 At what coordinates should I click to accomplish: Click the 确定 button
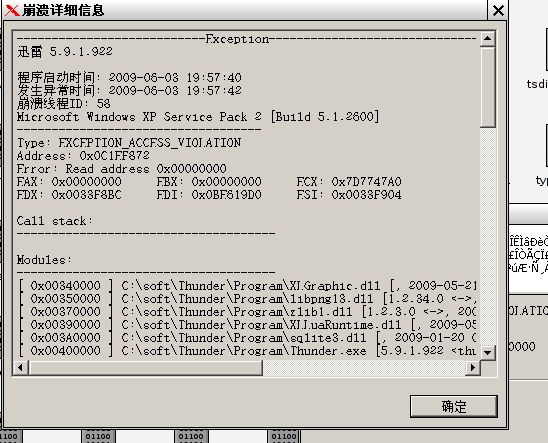click(454, 406)
